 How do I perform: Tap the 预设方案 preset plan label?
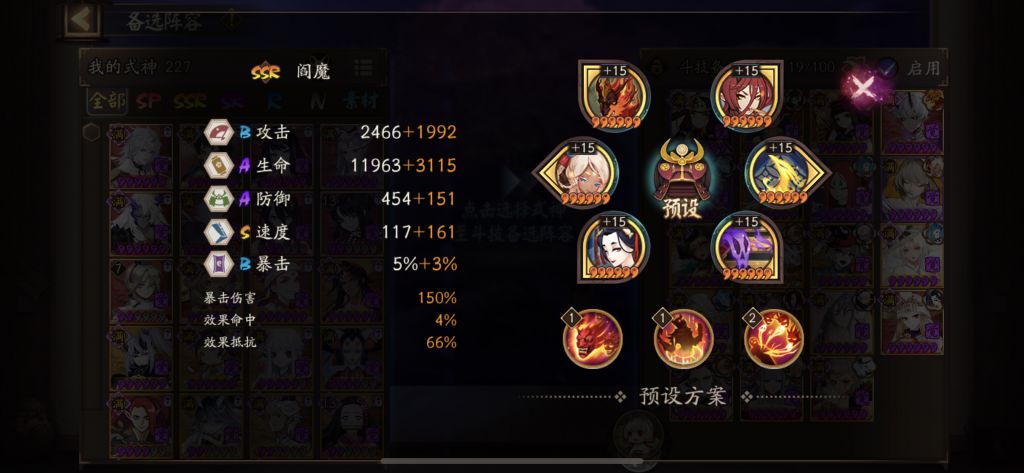click(682, 396)
